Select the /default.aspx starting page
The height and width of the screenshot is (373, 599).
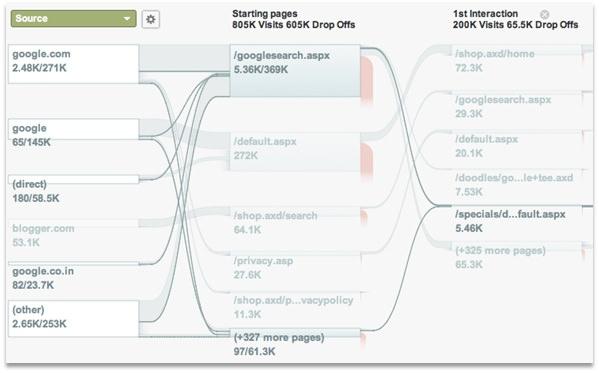295,152
